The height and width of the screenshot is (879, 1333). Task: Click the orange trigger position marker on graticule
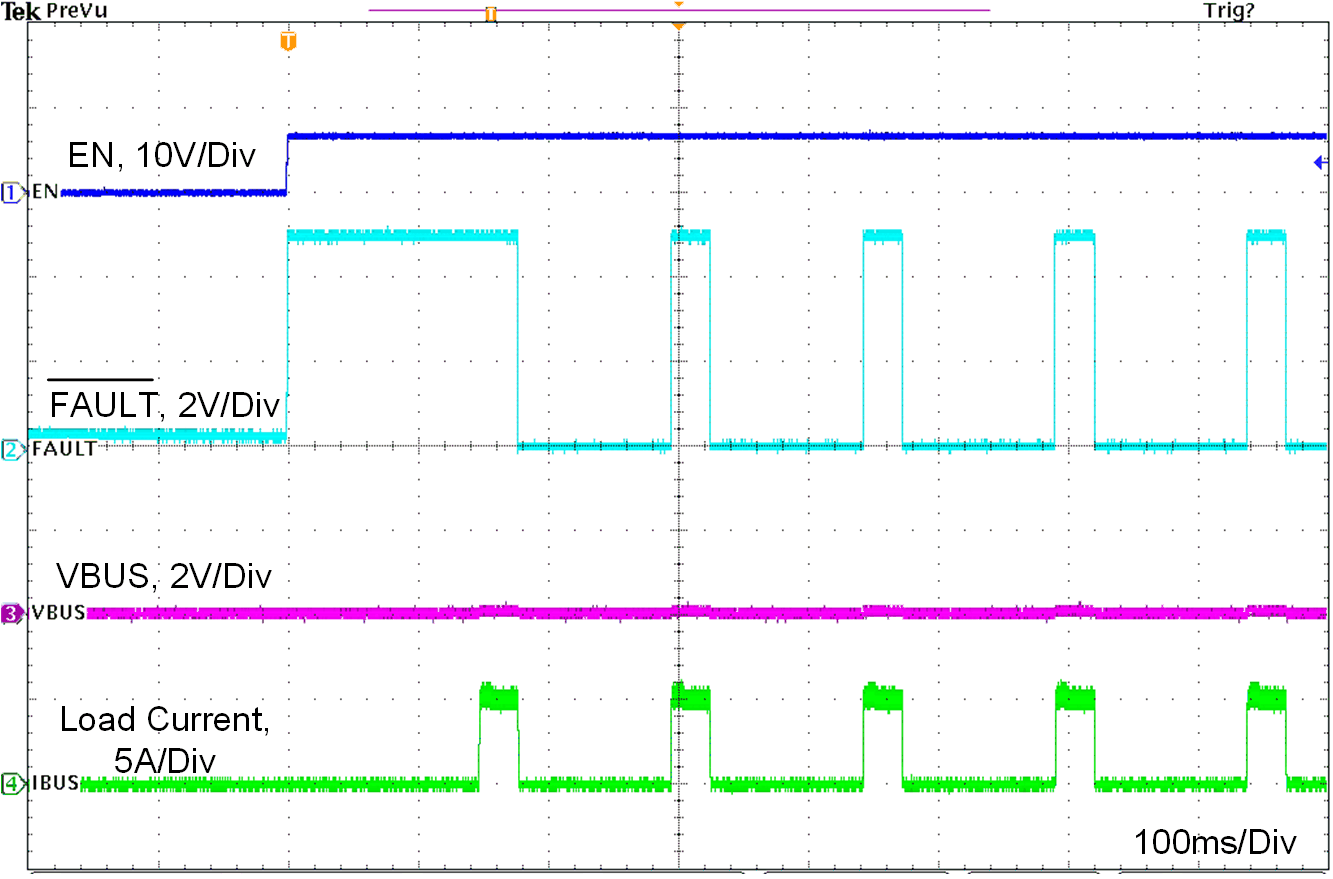point(288,42)
